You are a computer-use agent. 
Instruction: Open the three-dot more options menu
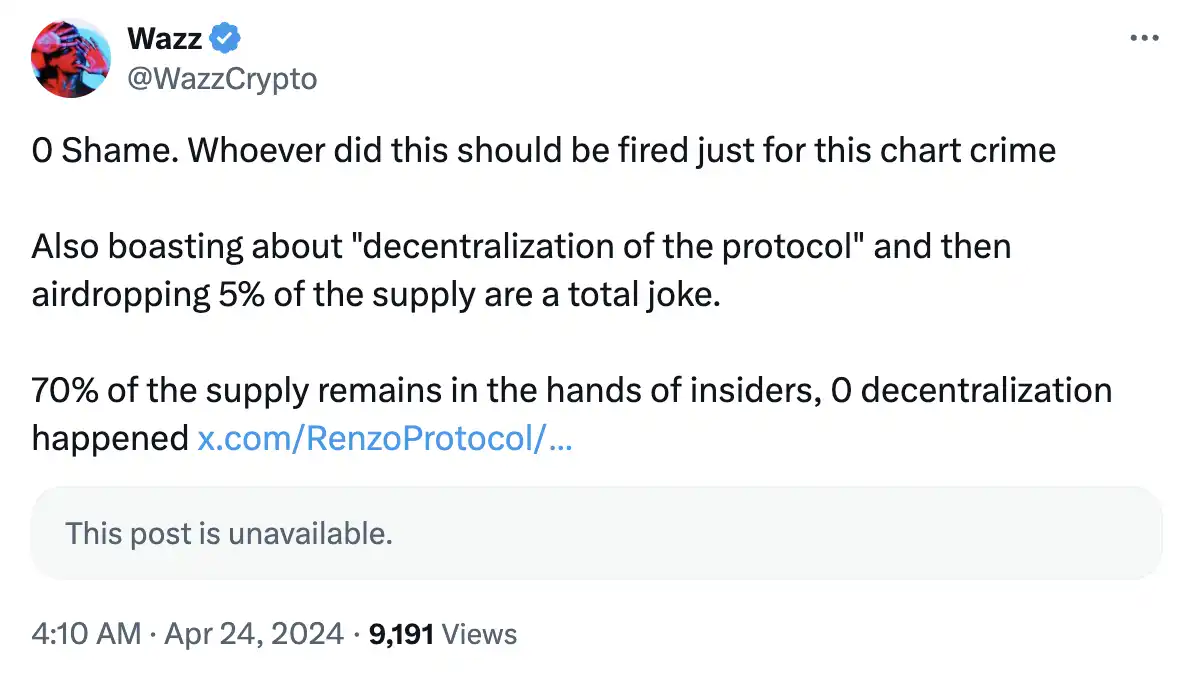(x=1143, y=39)
